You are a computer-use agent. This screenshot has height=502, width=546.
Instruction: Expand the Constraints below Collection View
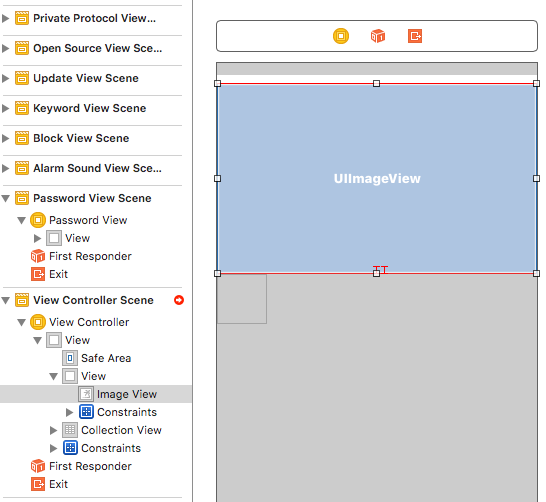click(x=53, y=448)
